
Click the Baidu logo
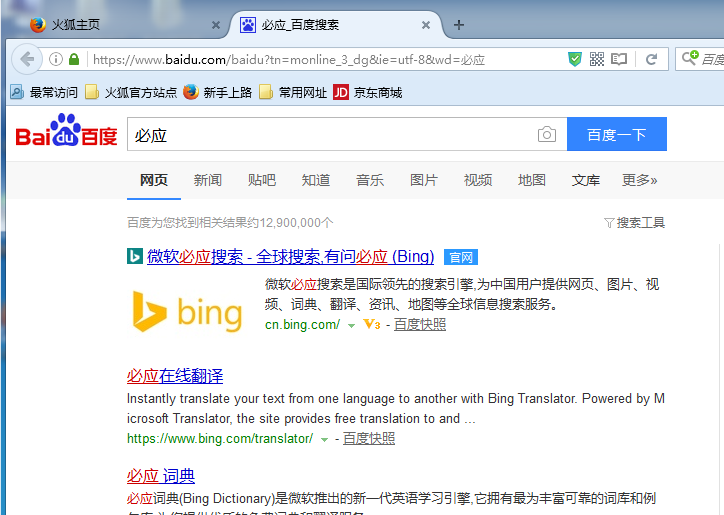point(66,131)
